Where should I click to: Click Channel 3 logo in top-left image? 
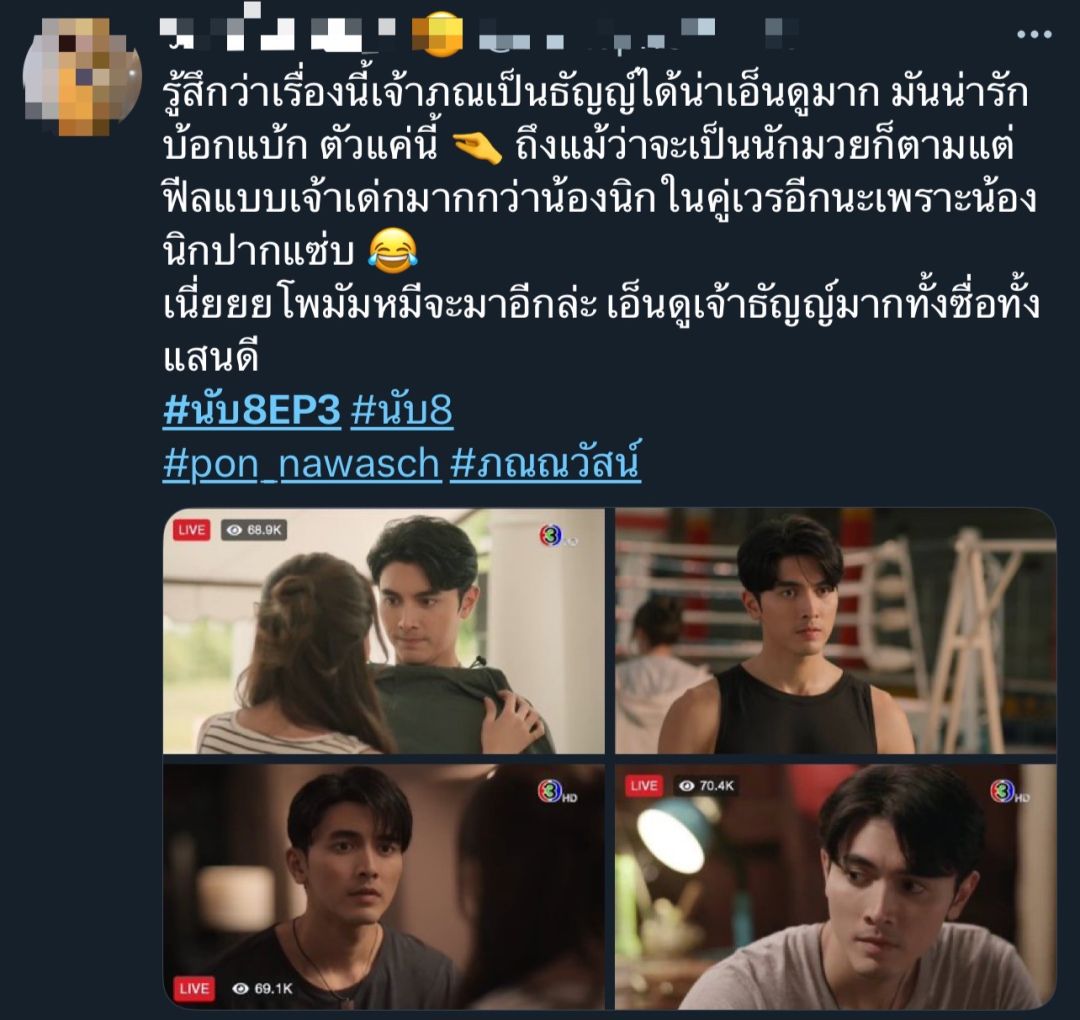pyautogui.click(x=554, y=535)
